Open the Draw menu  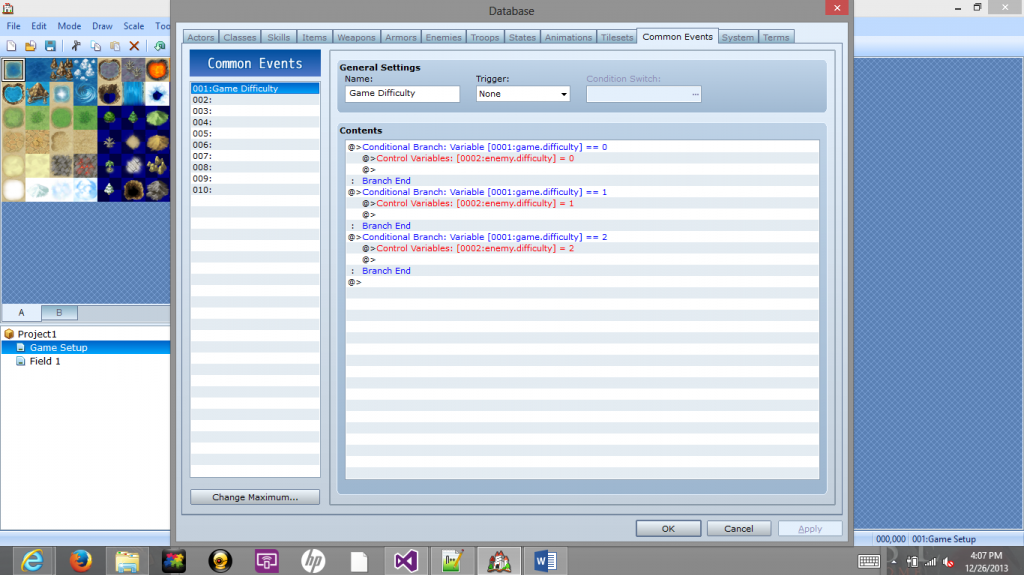tap(102, 26)
